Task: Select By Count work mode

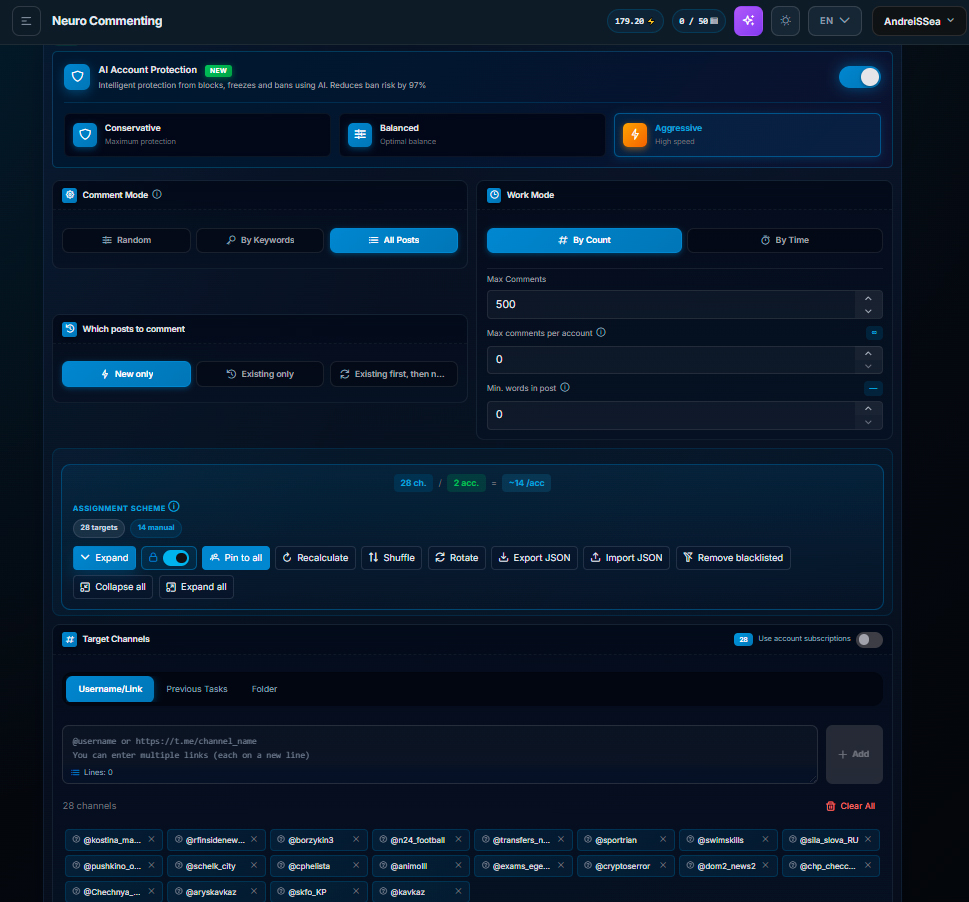Action: pos(584,240)
